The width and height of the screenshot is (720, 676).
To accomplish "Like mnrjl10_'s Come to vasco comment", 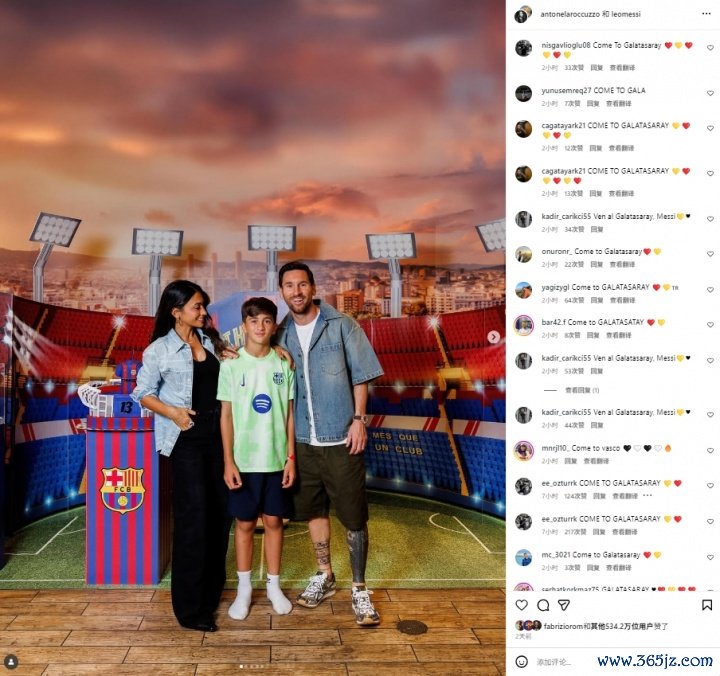I will click(710, 451).
